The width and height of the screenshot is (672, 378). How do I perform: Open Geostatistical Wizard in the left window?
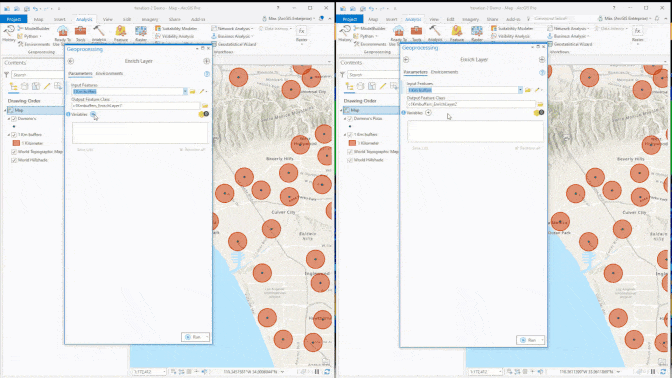(234, 44)
